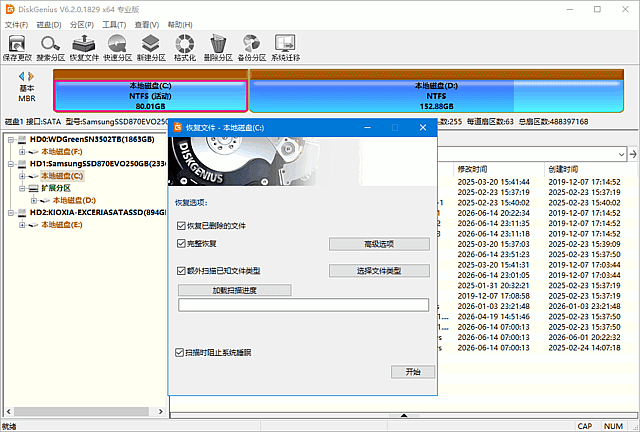Screen dimensions: 640x432
Task: Collapse the HD1 Samsung tree node
Action: [11, 164]
